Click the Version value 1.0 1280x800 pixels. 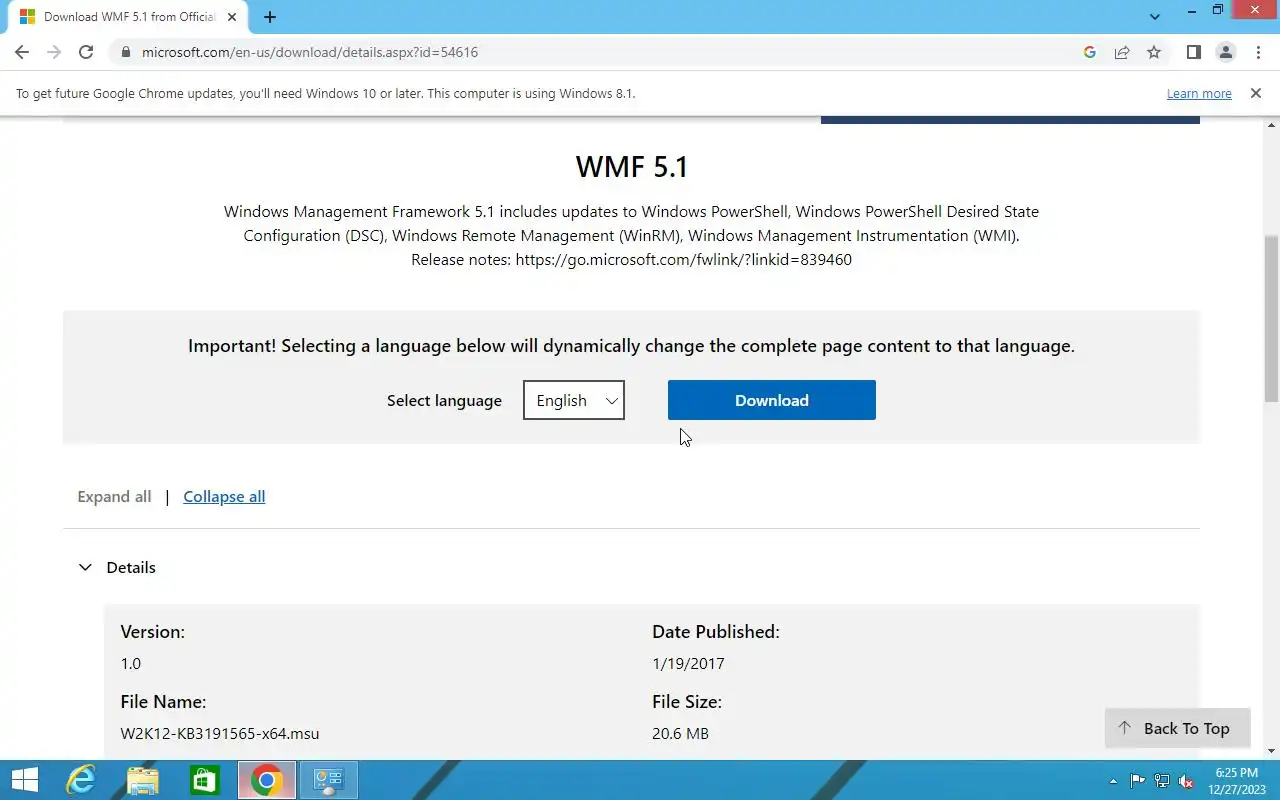(131, 664)
